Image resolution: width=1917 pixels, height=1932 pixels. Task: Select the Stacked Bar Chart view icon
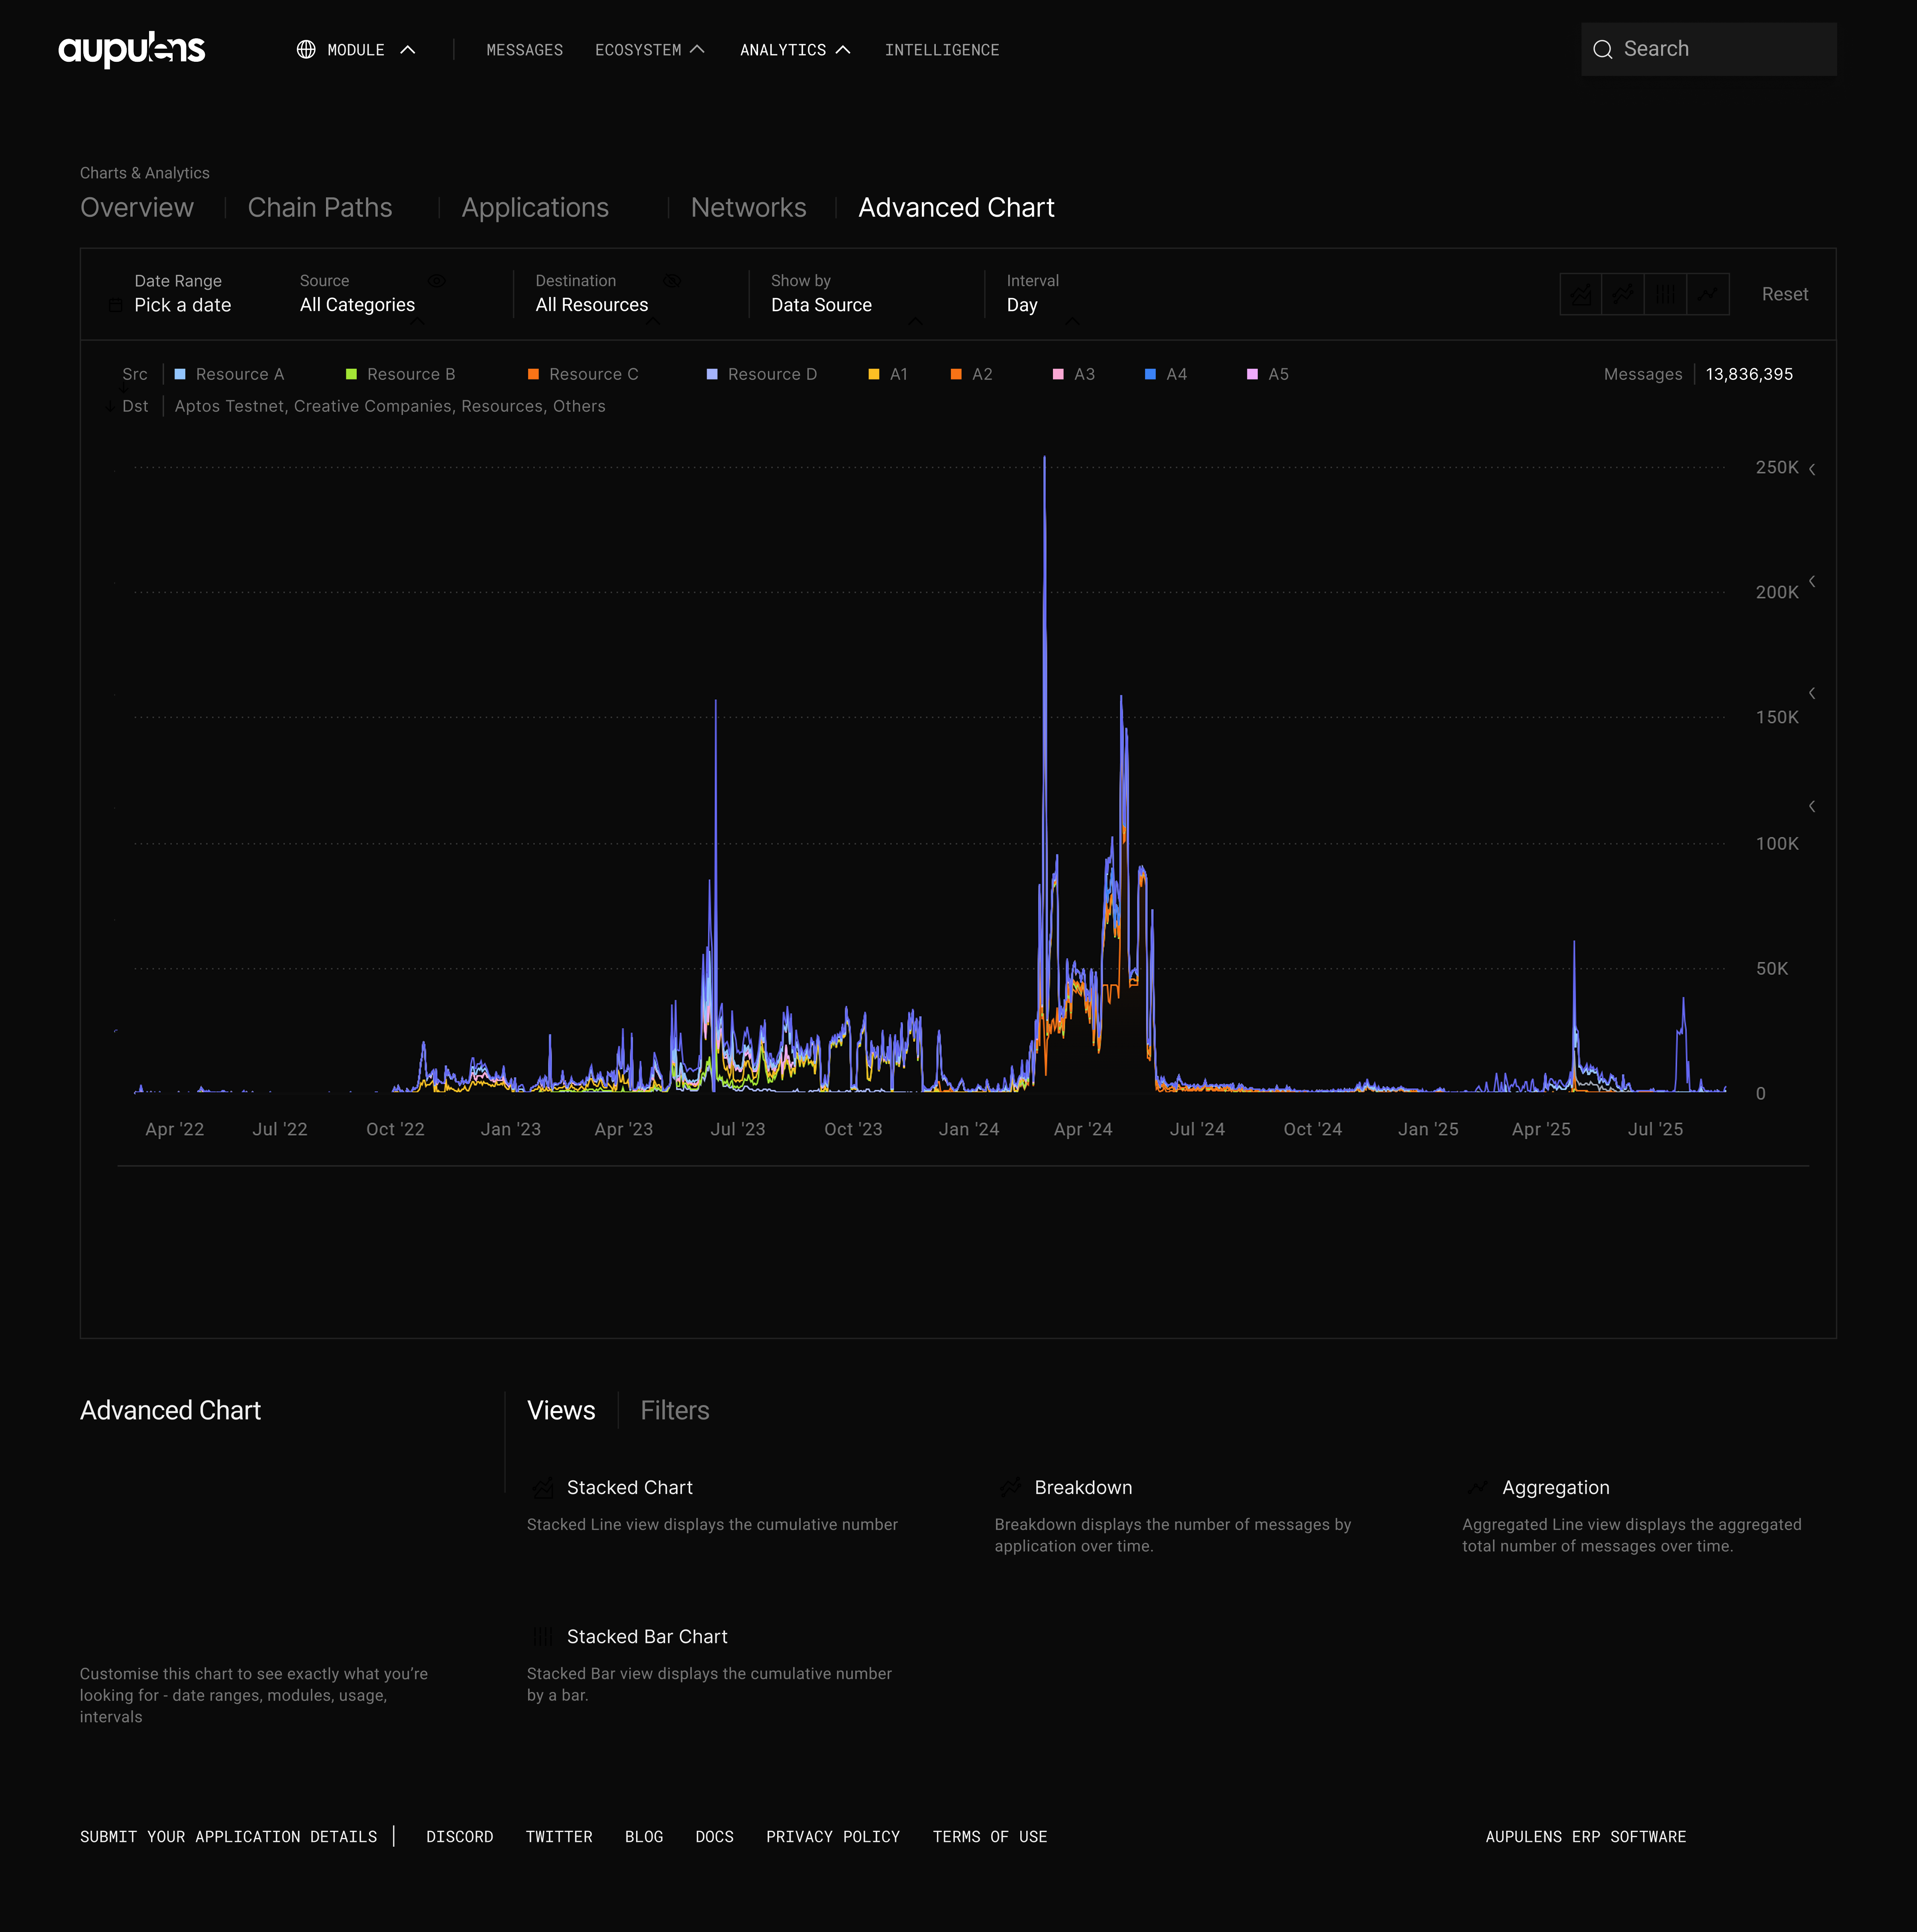coord(1665,294)
